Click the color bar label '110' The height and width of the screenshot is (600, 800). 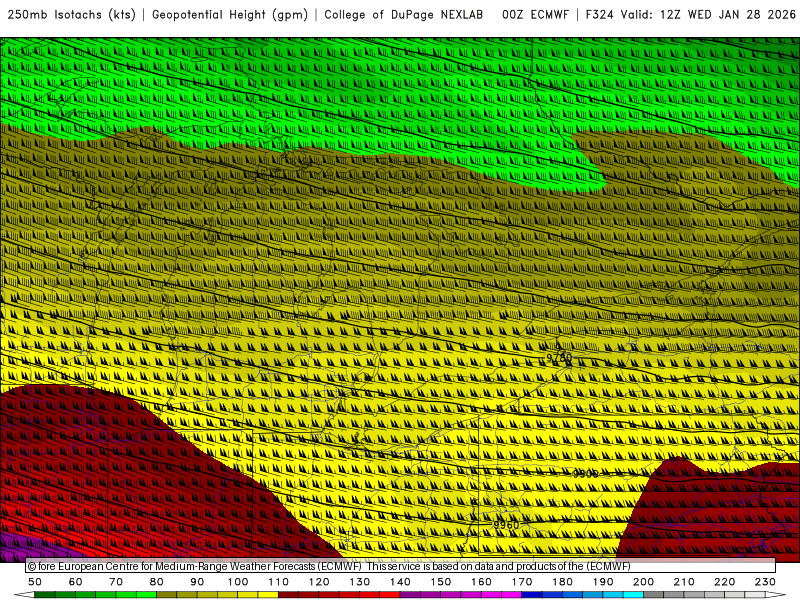click(x=279, y=582)
